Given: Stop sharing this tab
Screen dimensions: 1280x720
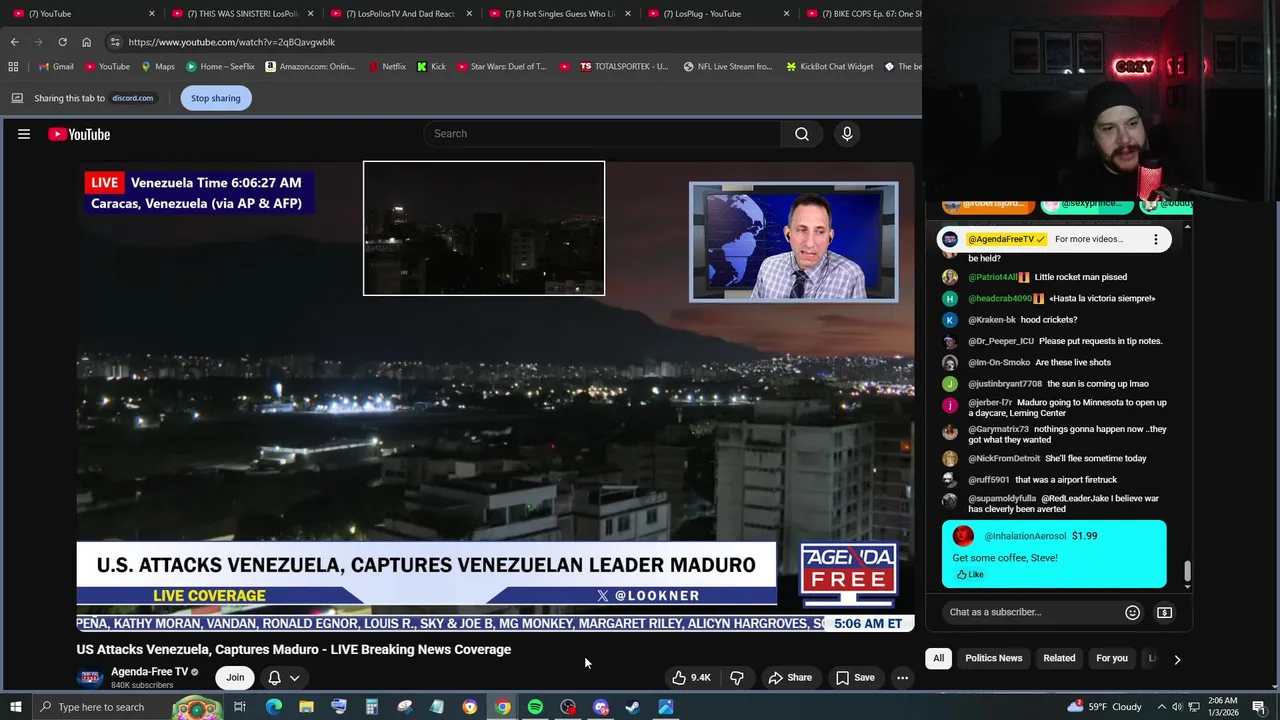Looking at the screenshot, I should [216, 98].
